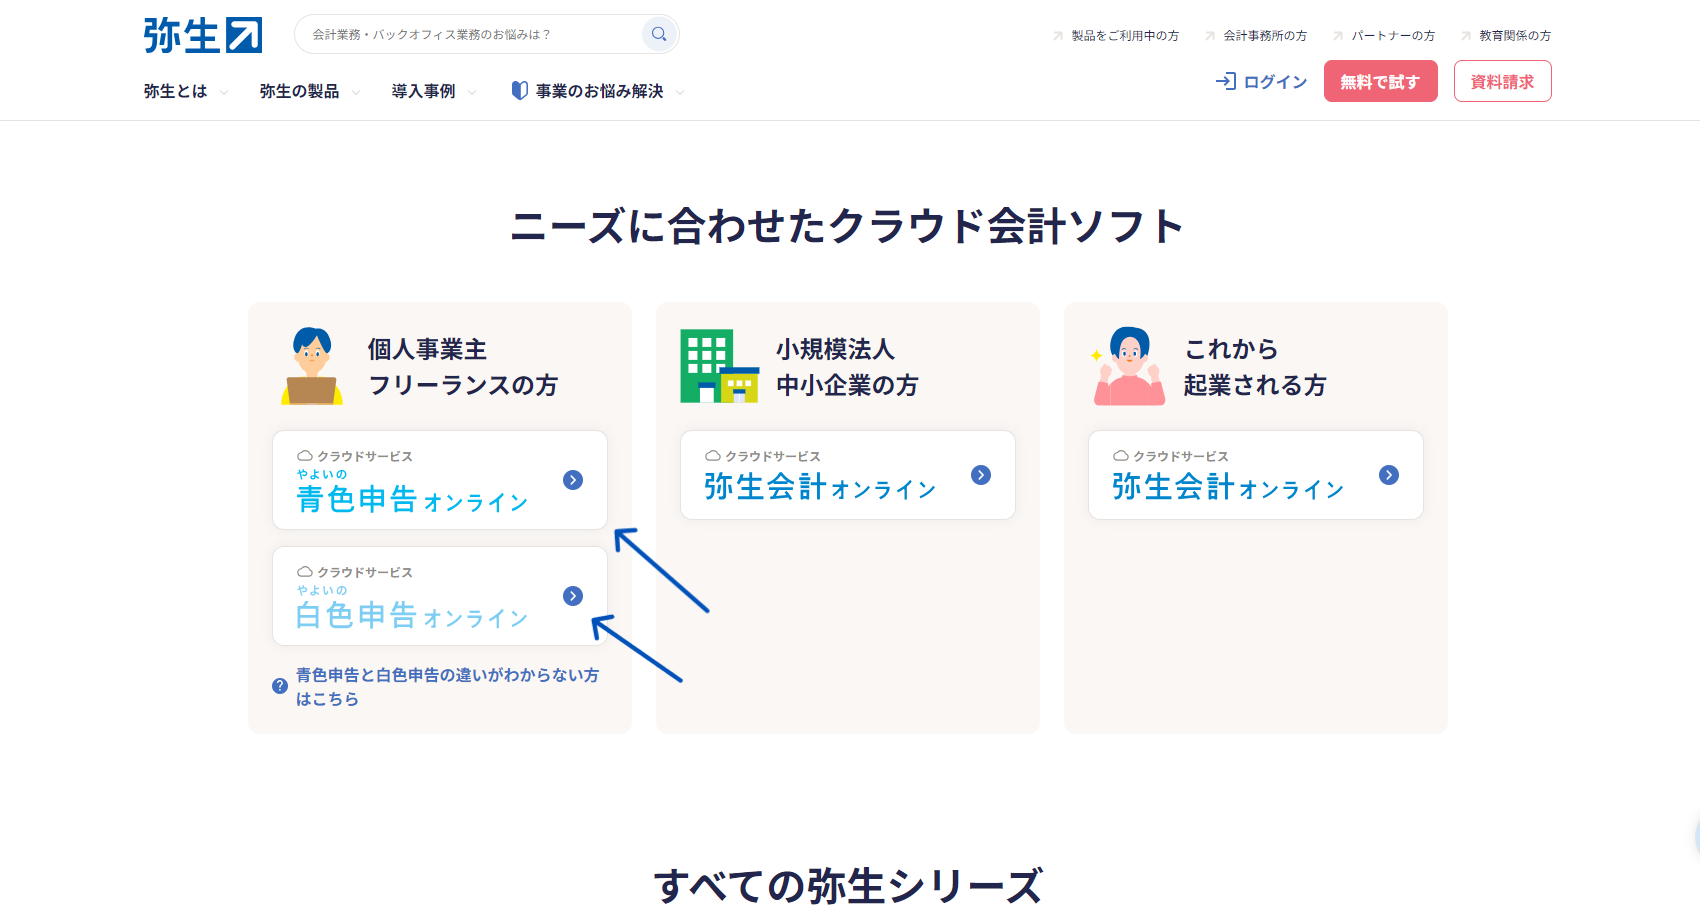Click the 無料で試す button
The height and width of the screenshot is (909, 1700).
tap(1381, 81)
